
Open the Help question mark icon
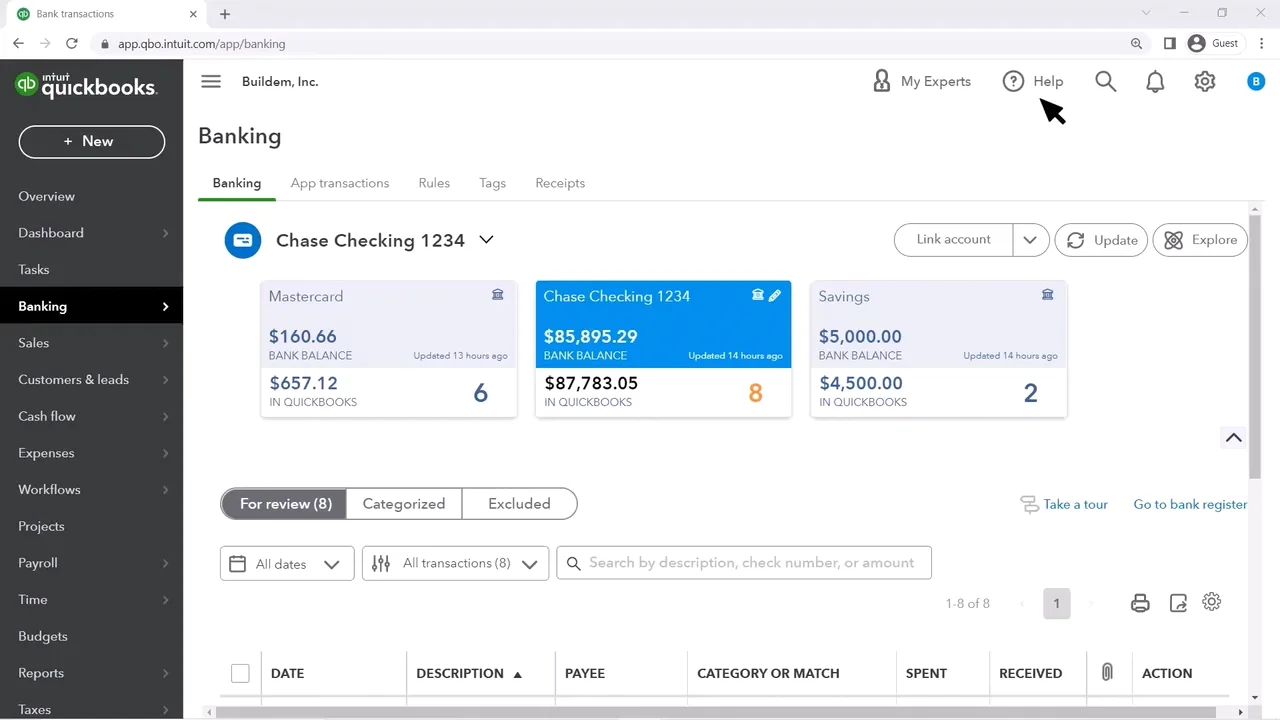(1013, 81)
